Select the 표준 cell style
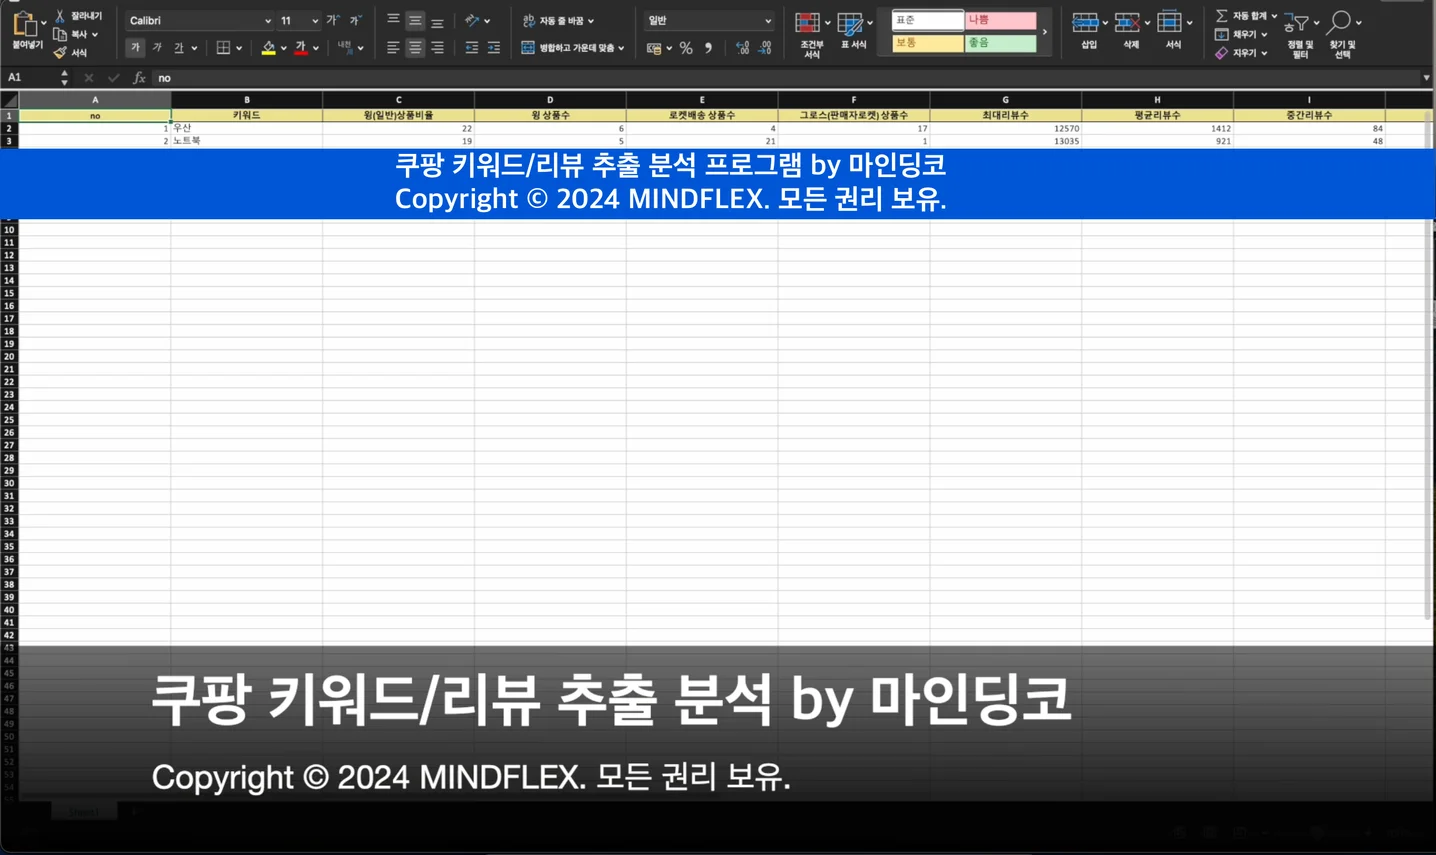1436x855 pixels. click(927, 20)
